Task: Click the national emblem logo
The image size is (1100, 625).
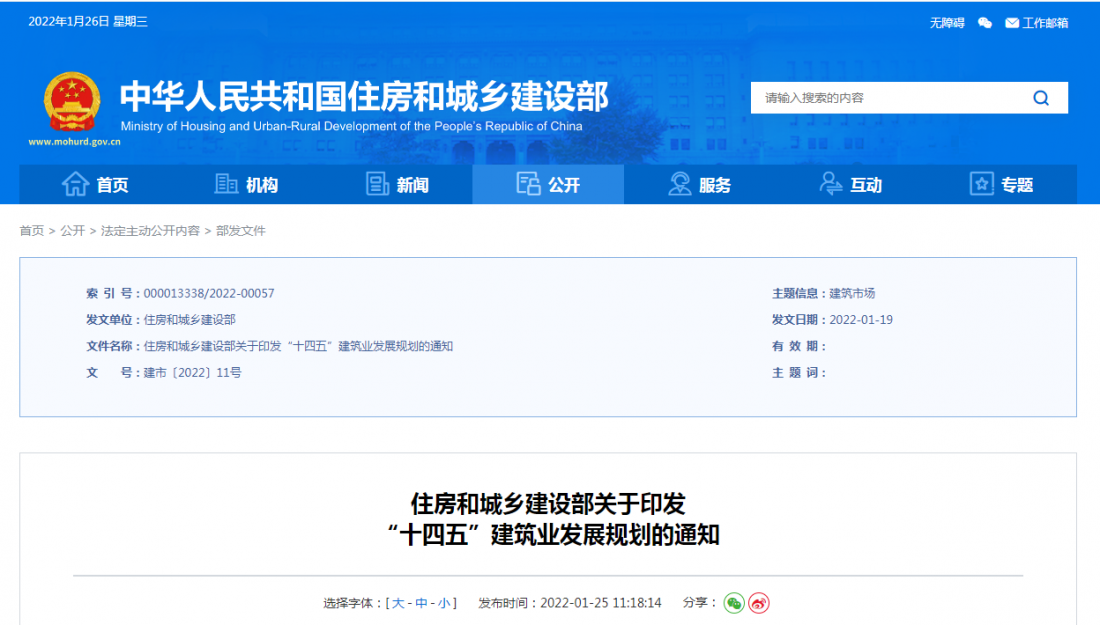Action: [x=72, y=102]
